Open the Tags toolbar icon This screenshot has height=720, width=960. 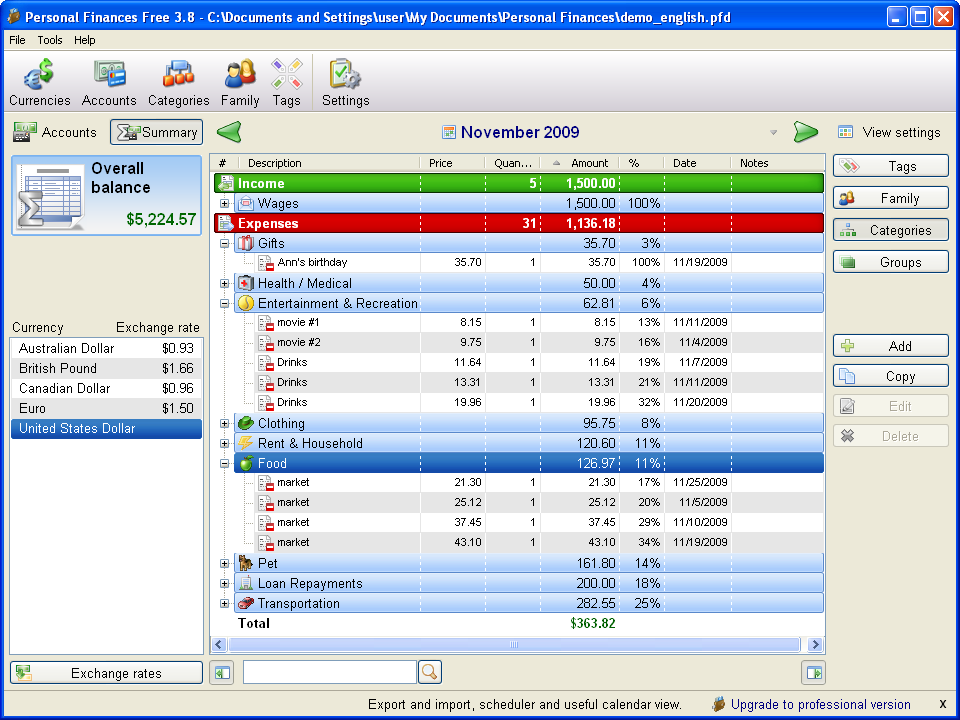pyautogui.click(x=287, y=83)
